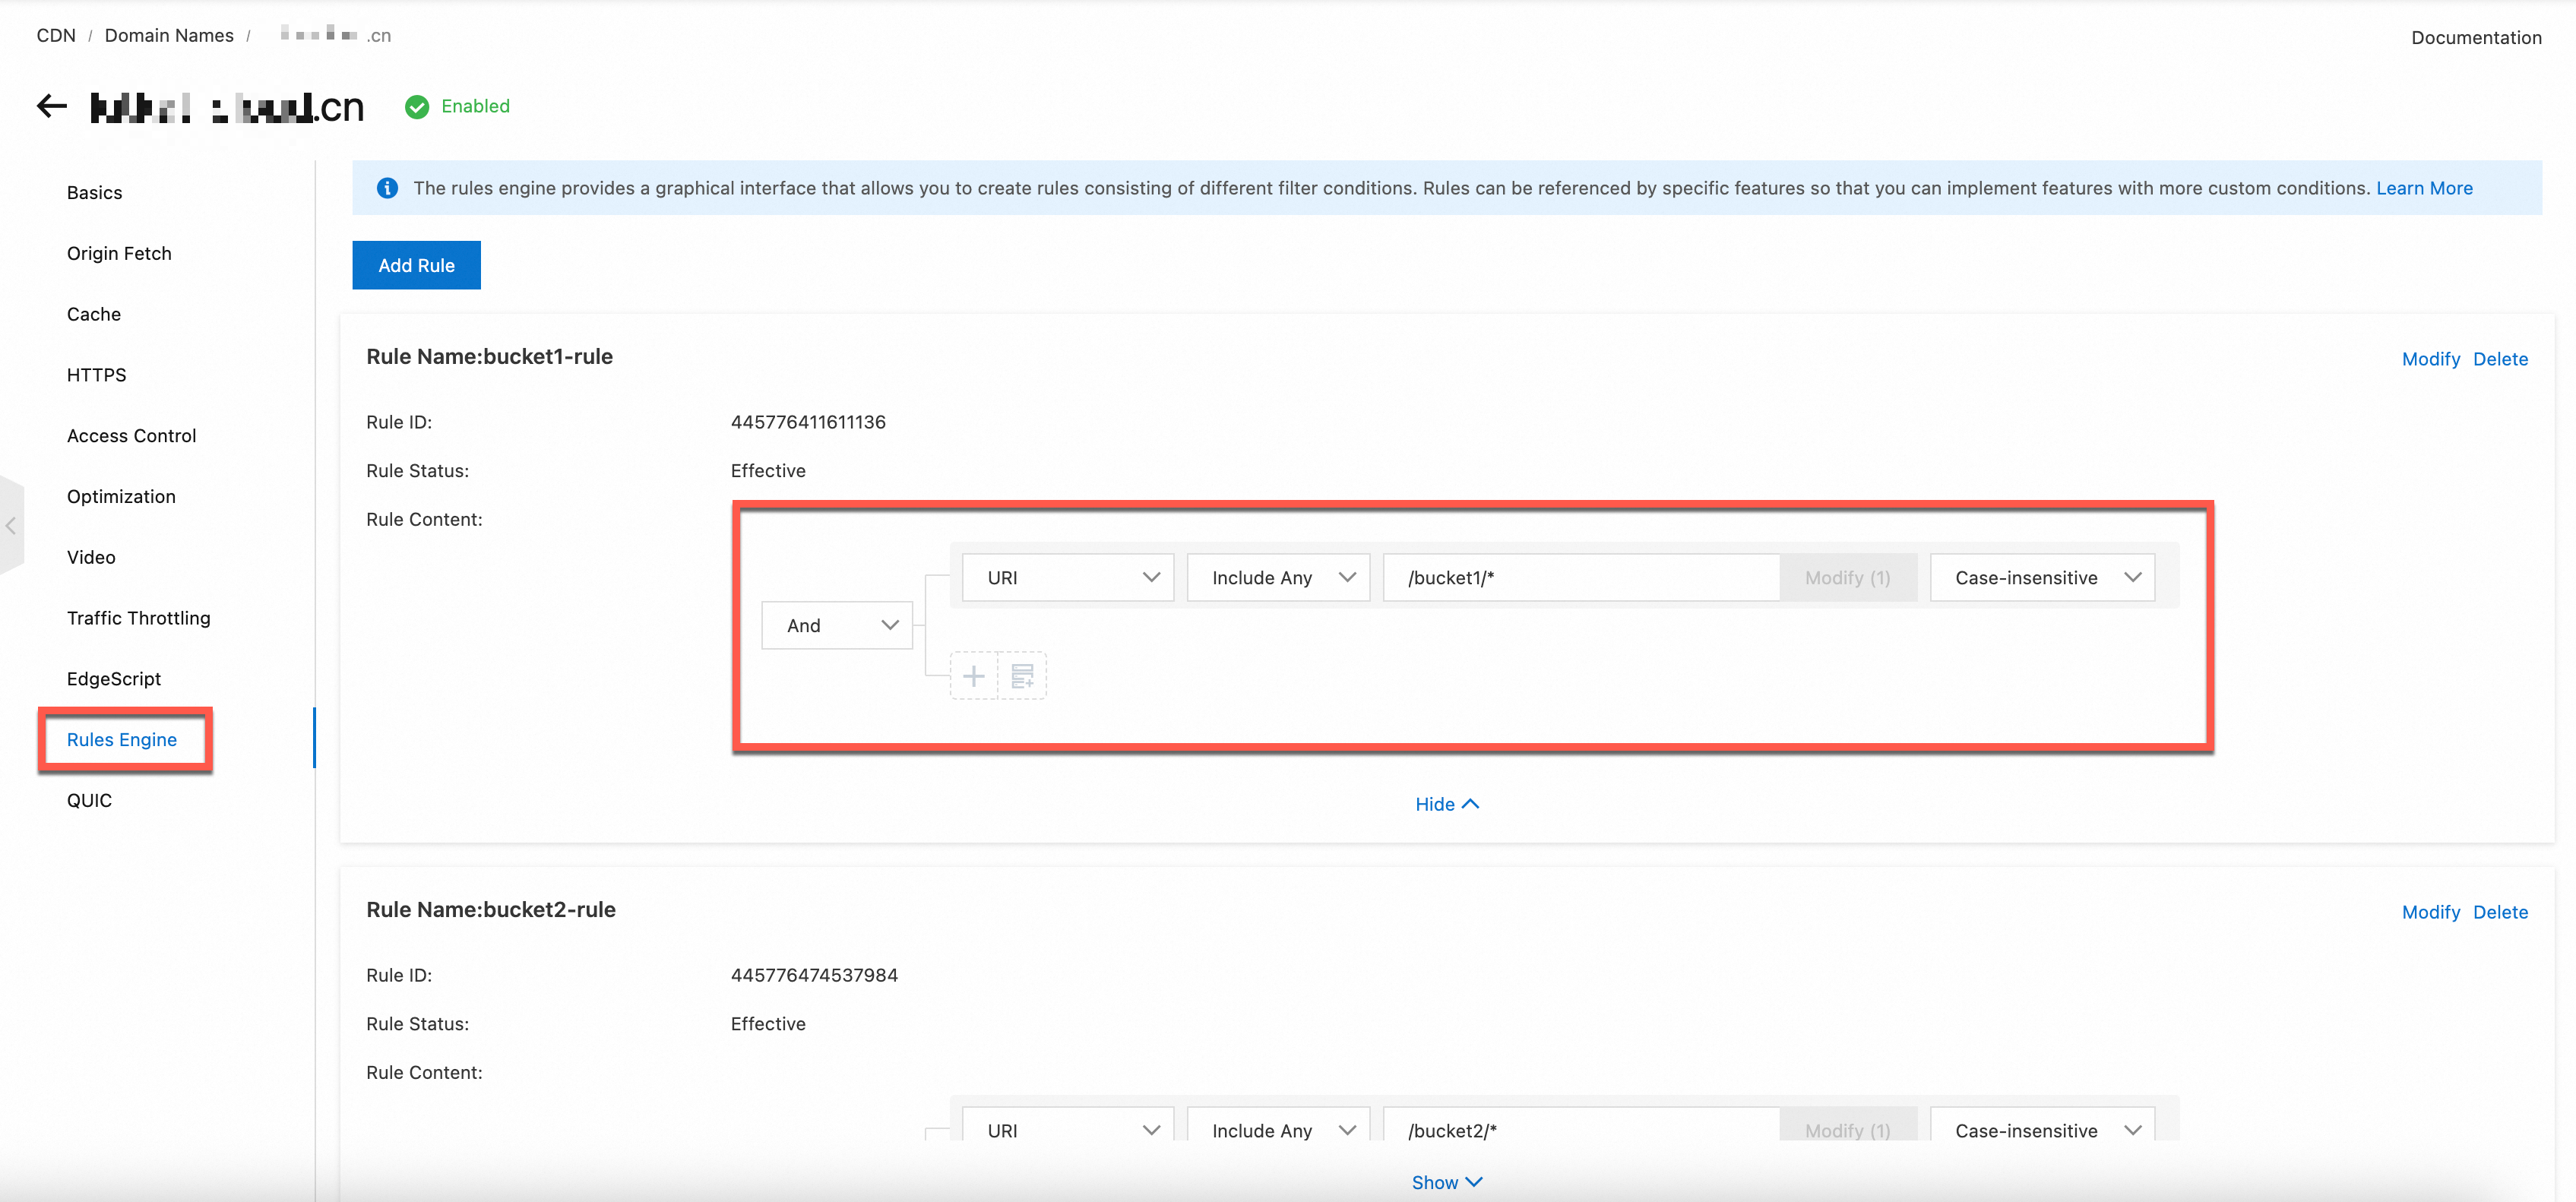This screenshot has height=1202, width=2576.
Task: Open the URI dropdown in bucket1-rule
Action: pos(1067,578)
